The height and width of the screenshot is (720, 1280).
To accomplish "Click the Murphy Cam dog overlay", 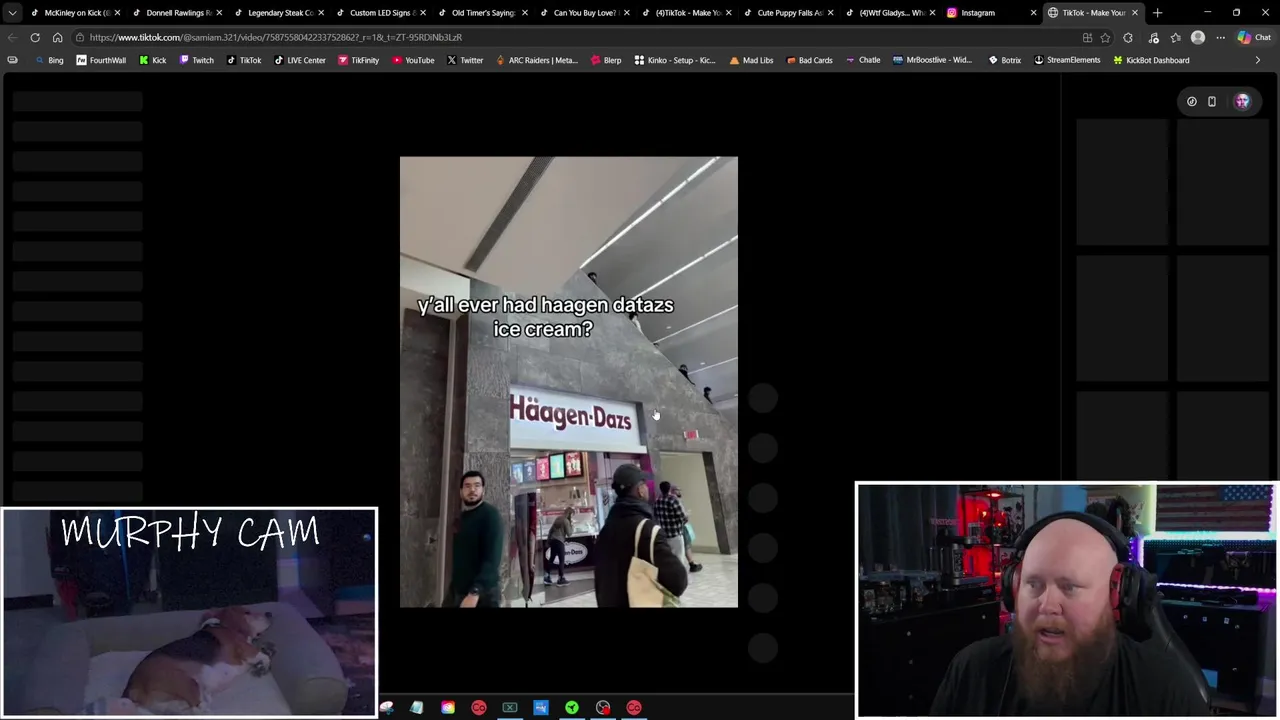I will coord(189,612).
